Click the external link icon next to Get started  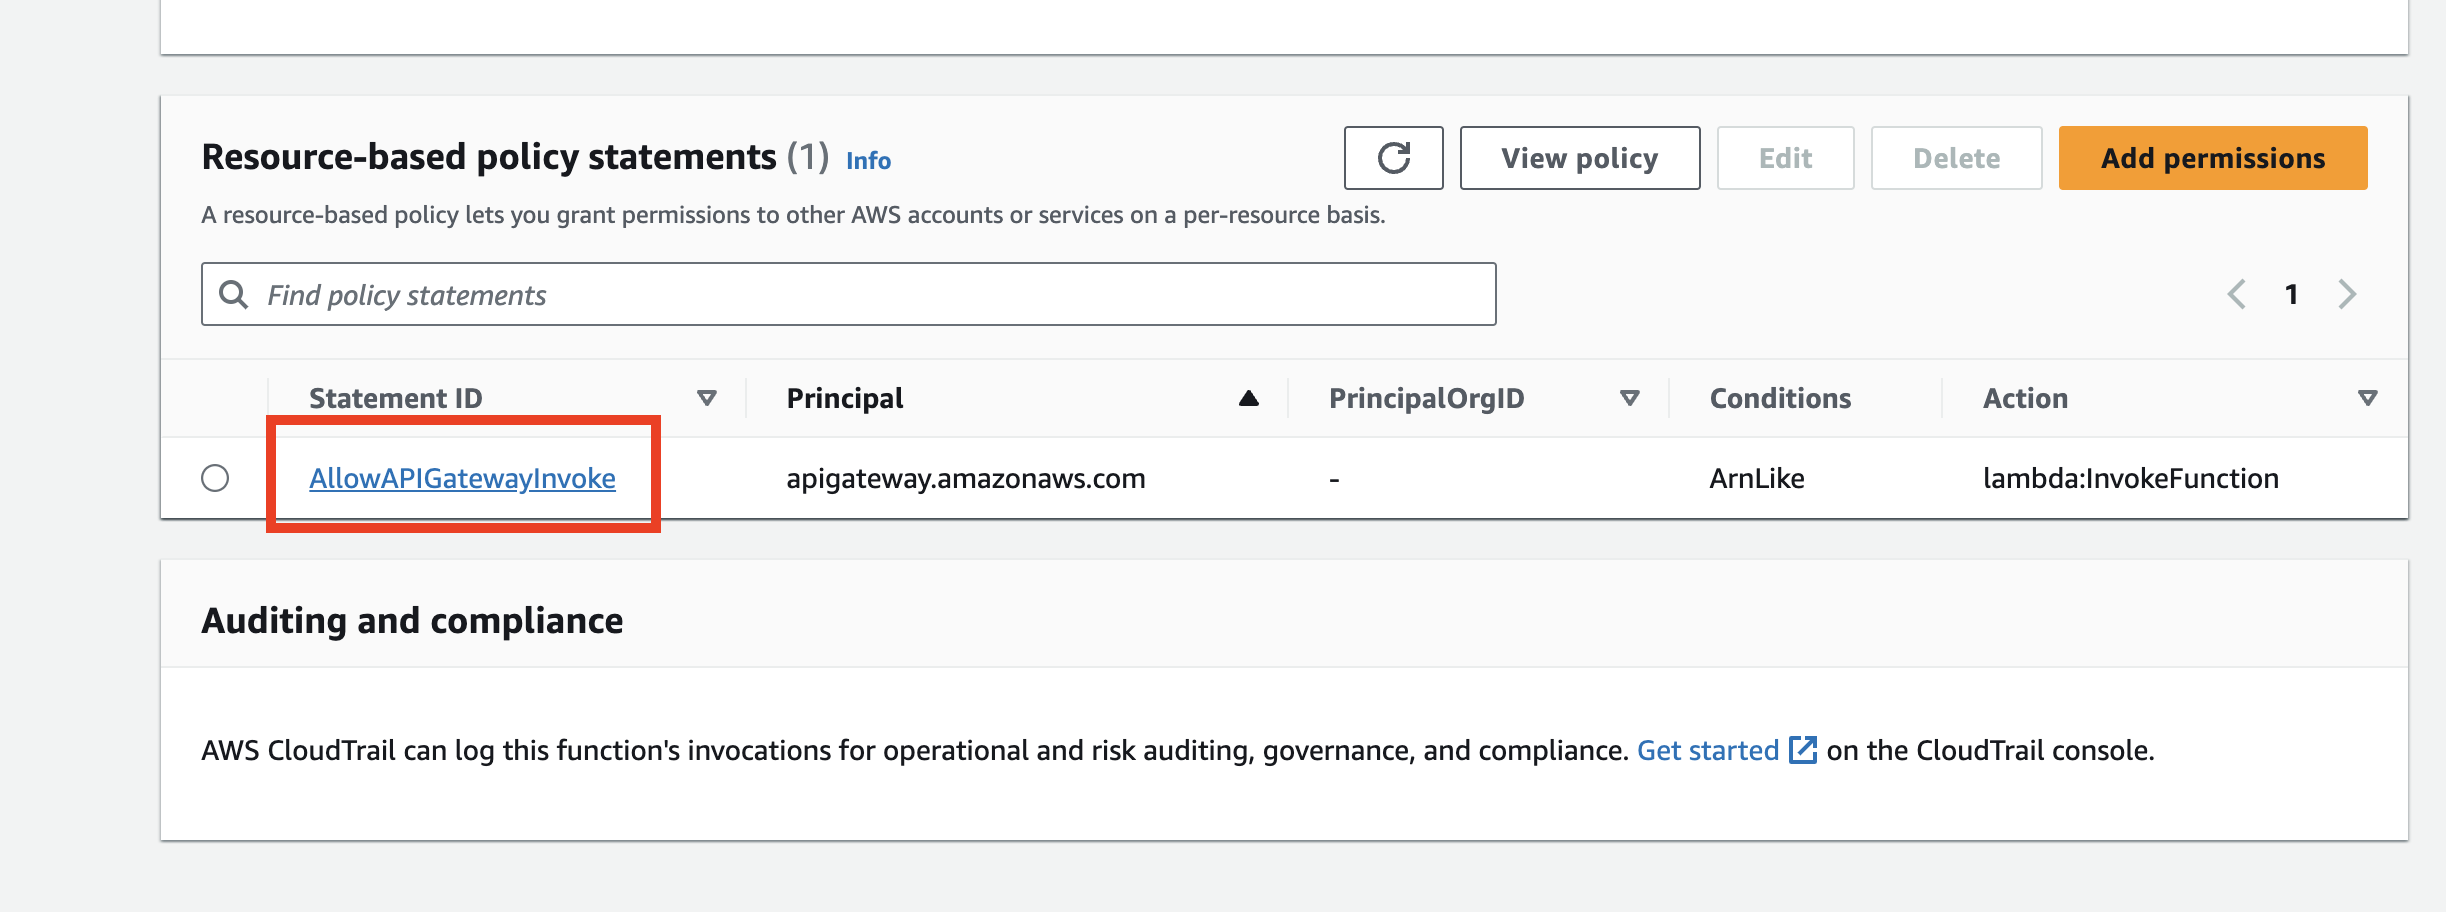click(x=1803, y=750)
